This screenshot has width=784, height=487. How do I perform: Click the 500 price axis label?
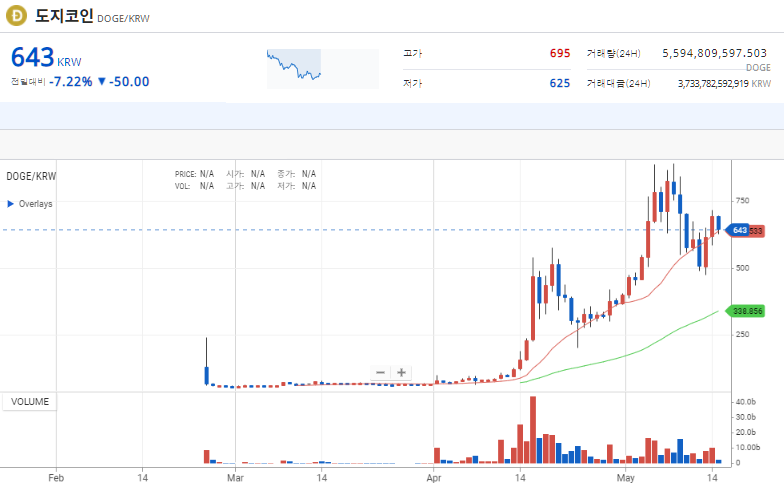click(x=742, y=268)
